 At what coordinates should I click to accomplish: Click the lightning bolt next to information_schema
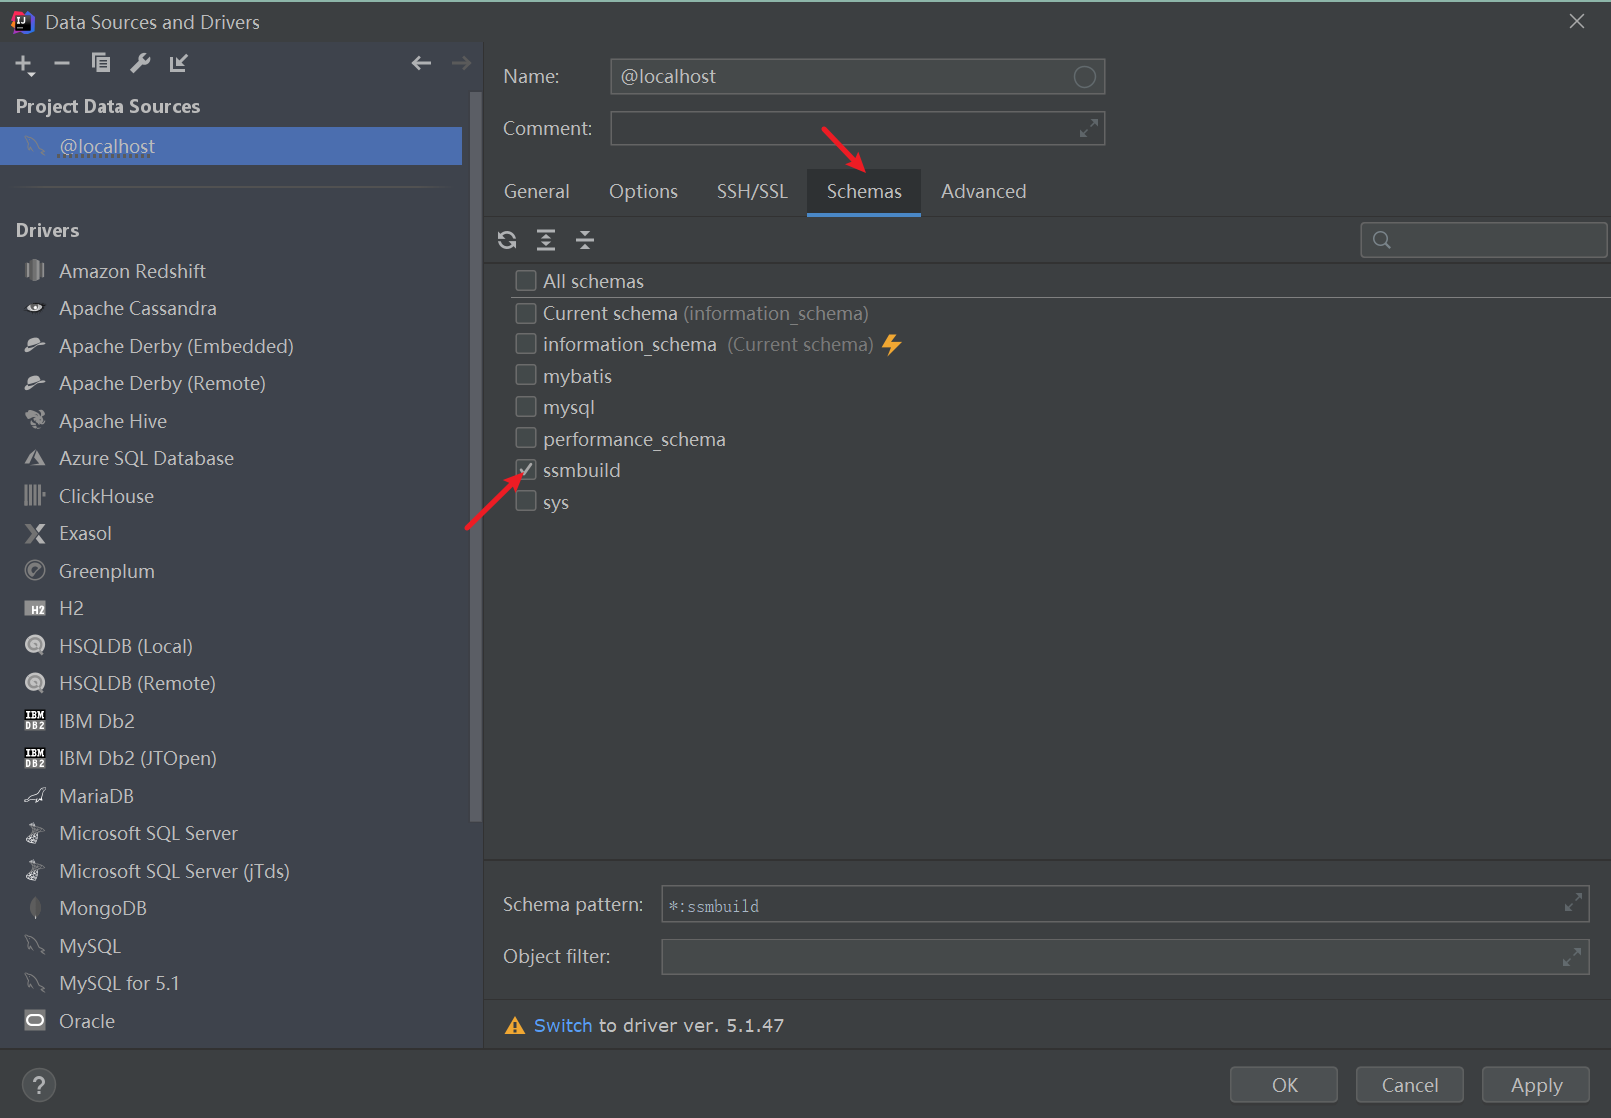892,345
